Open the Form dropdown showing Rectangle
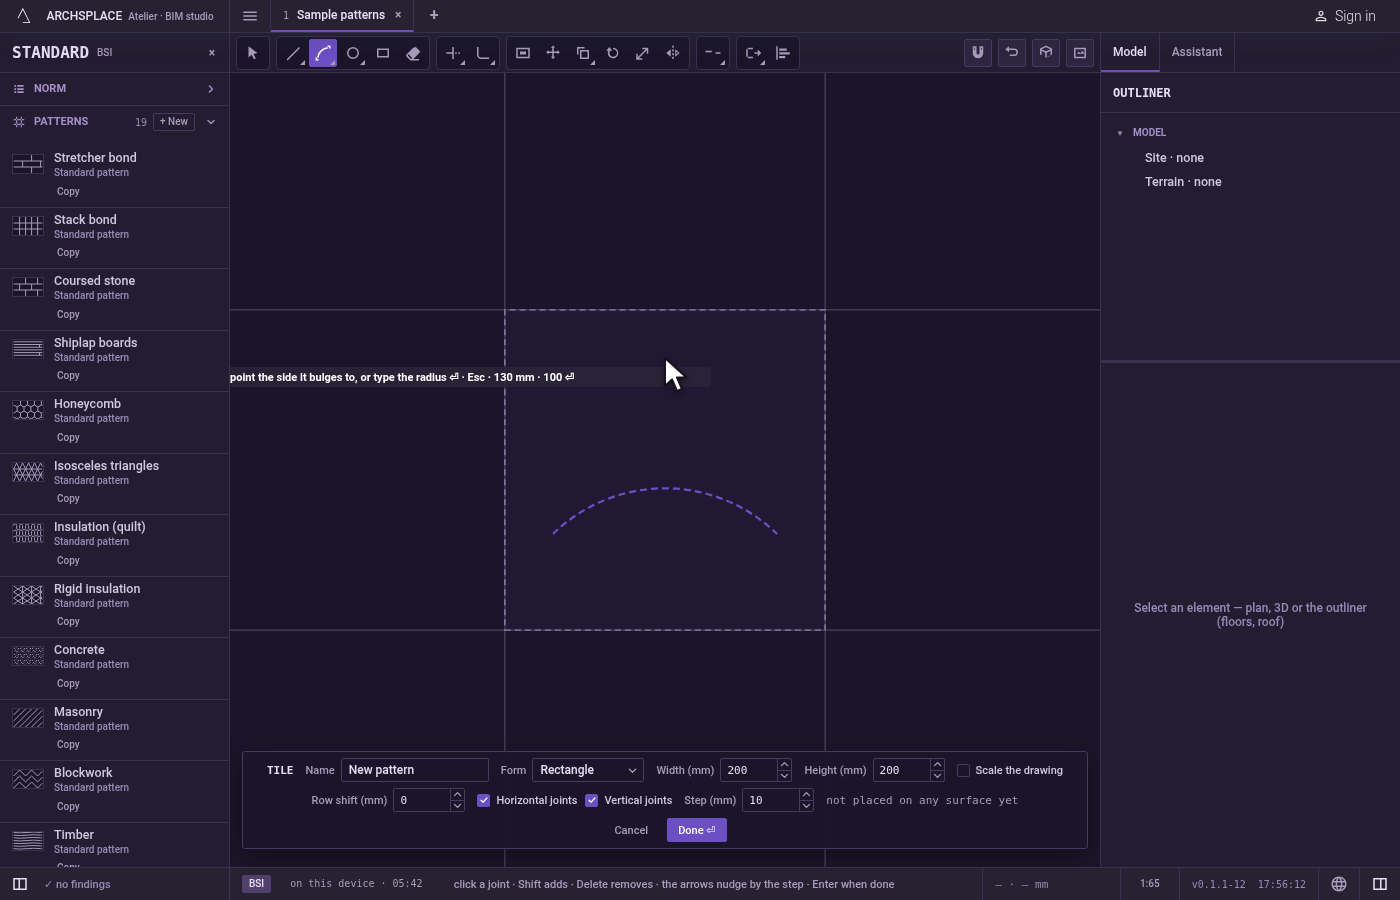The image size is (1400, 900). [x=588, y=770]
